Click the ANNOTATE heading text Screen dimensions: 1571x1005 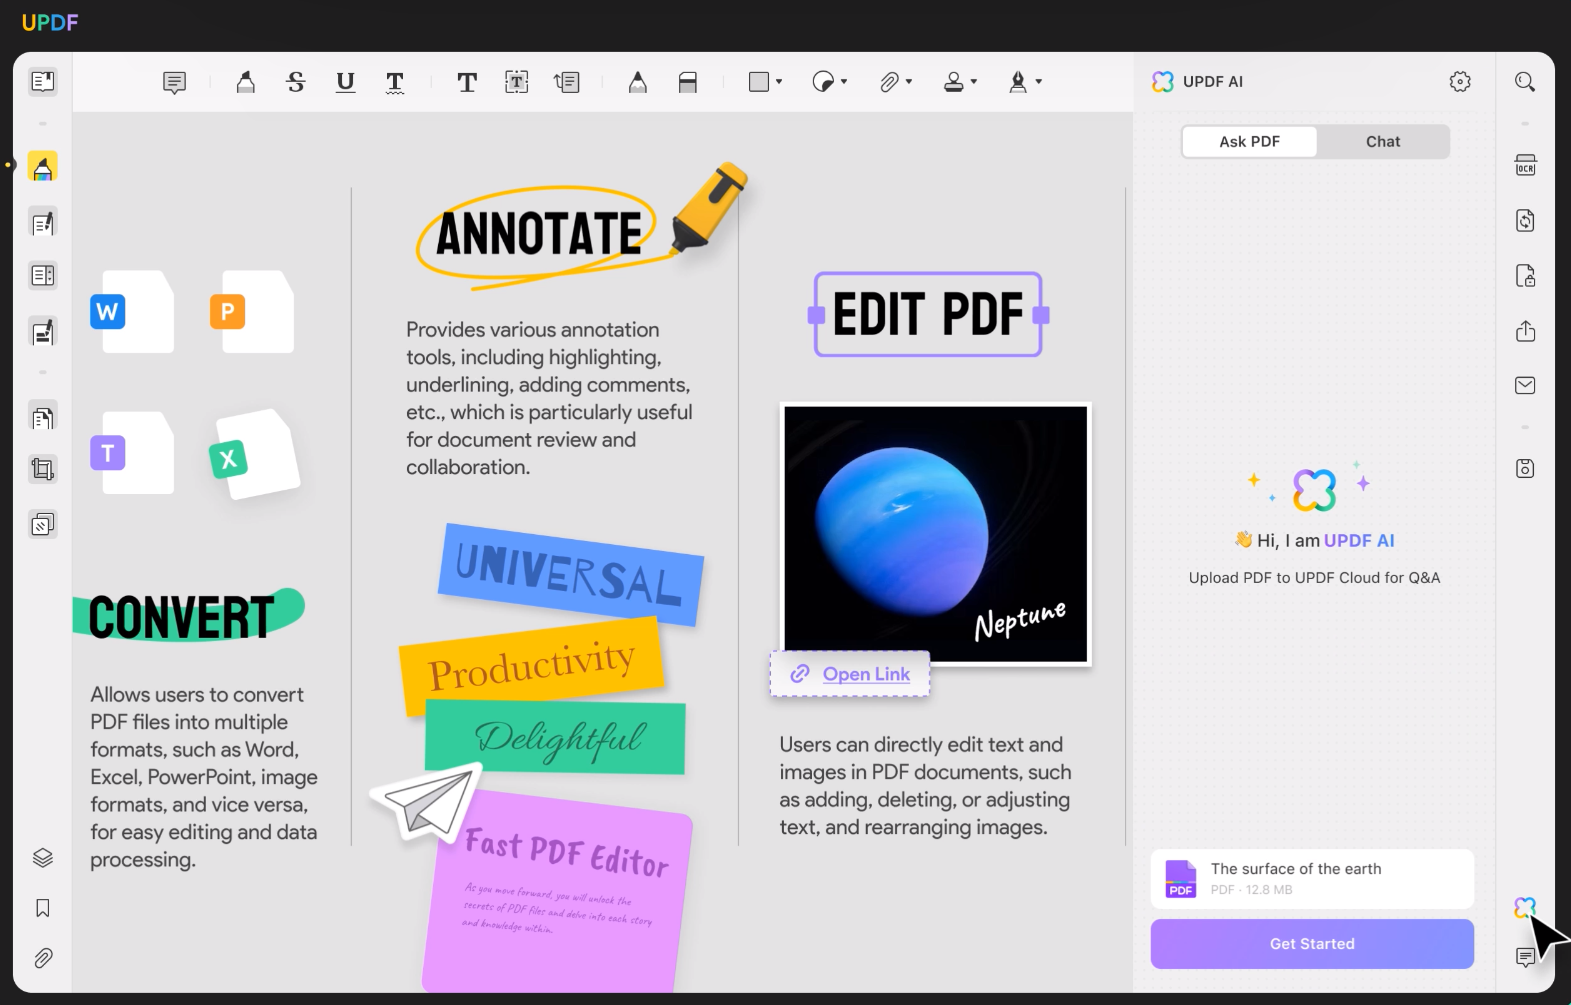coord(538,234)
